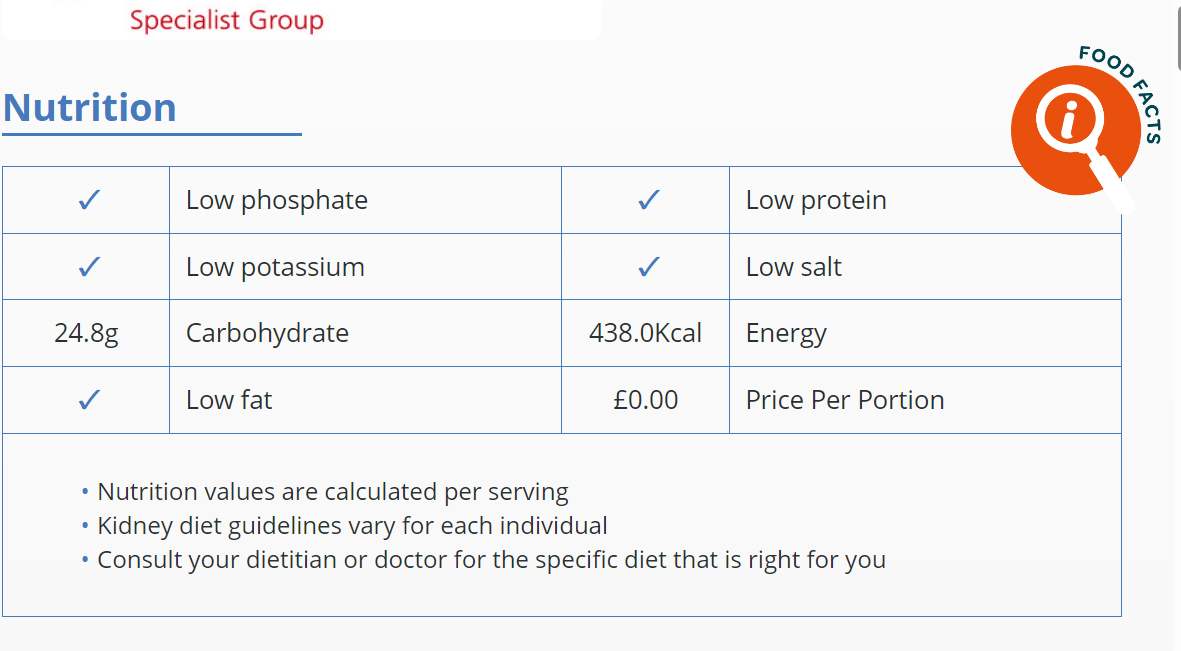Click the Nutrition heading
Image resolution: width=1181 pixels, height=651 pixels.
(x=90, y=108)
